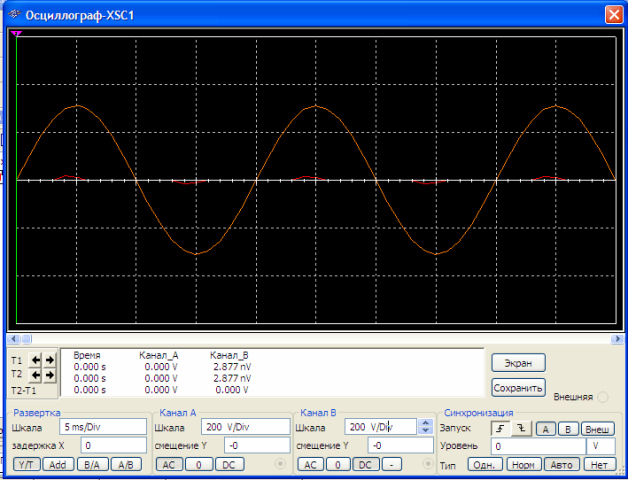Set Channel B coupling to DC
Screen dimensions: 628x480
365,465
